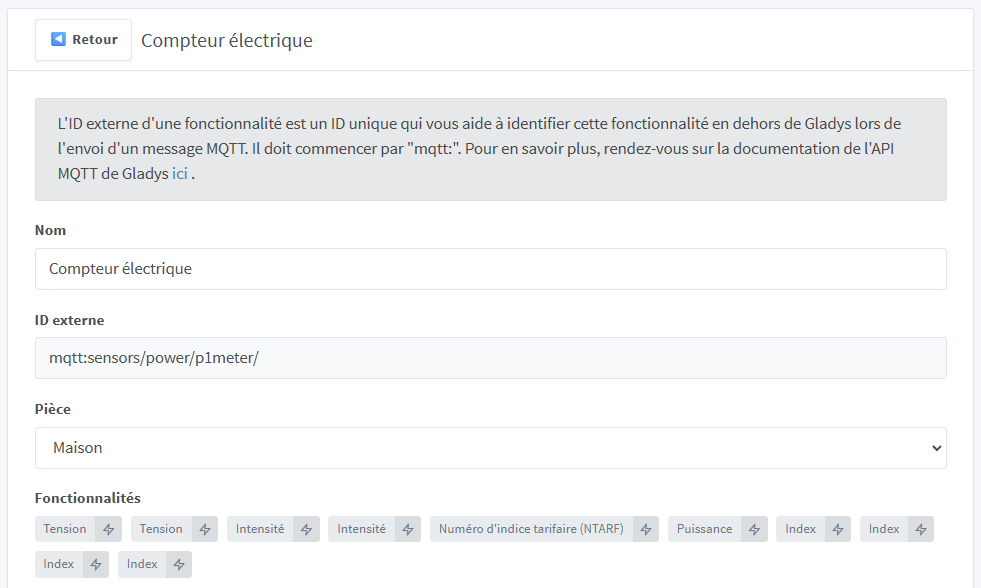The image size is (981, 588).
Task: Click lightning icon on first Index tag
Action: (838, 529)
